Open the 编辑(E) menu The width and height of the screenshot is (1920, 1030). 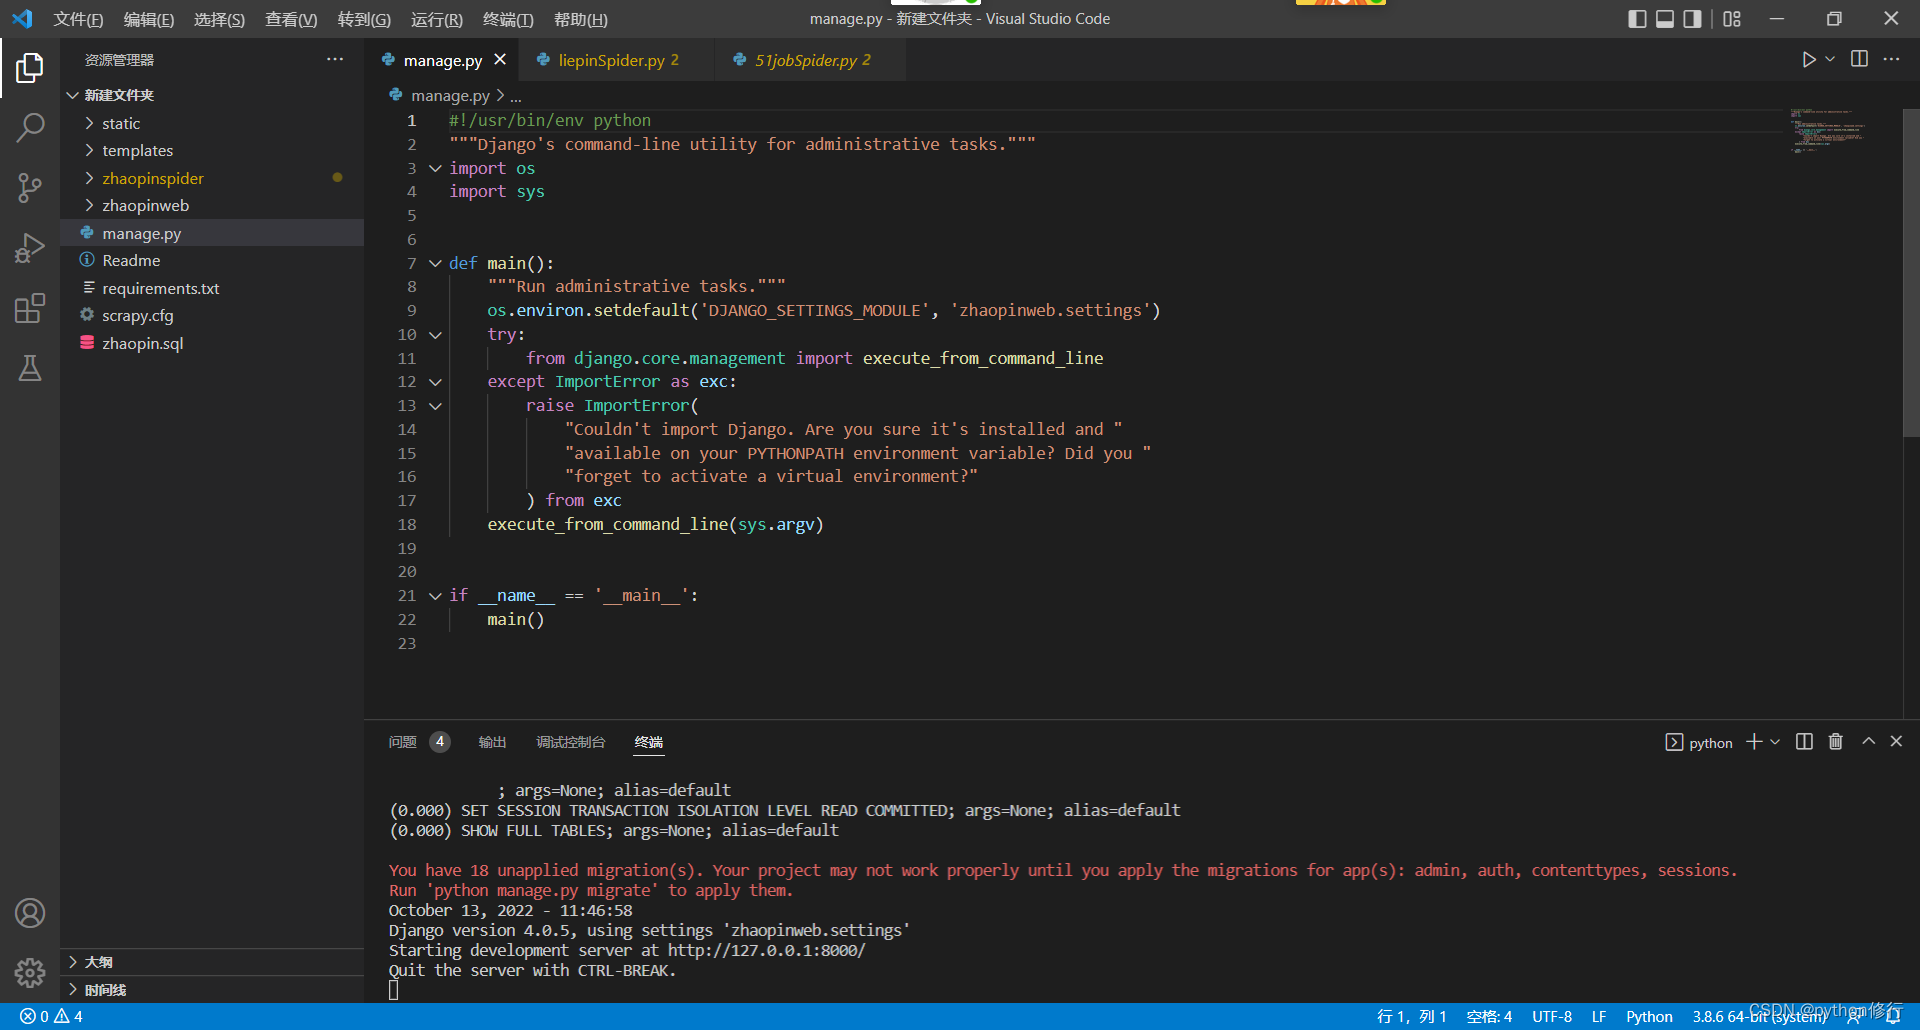149,19
